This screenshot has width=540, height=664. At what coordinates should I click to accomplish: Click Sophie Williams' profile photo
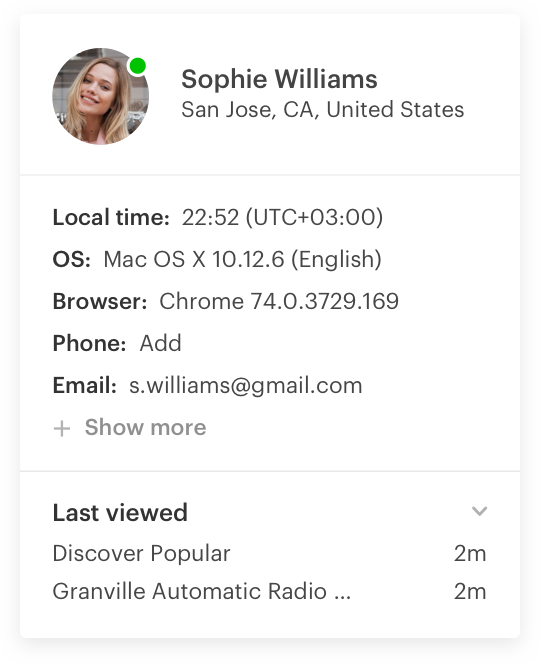pos(100,96)
